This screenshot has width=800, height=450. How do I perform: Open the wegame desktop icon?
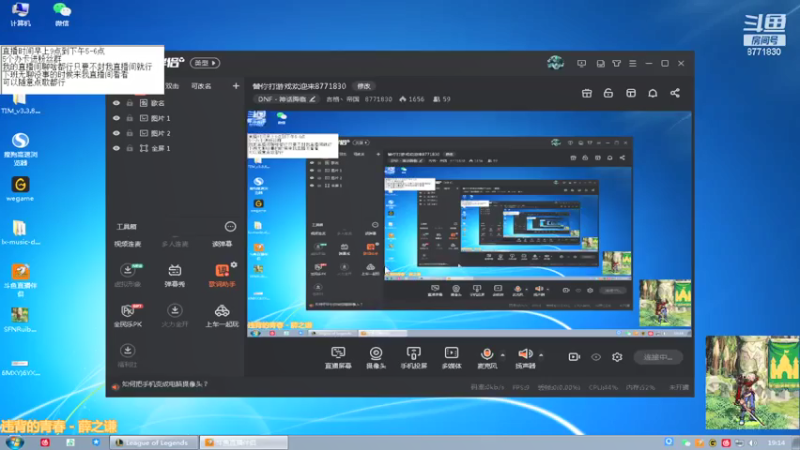[20, 188]
